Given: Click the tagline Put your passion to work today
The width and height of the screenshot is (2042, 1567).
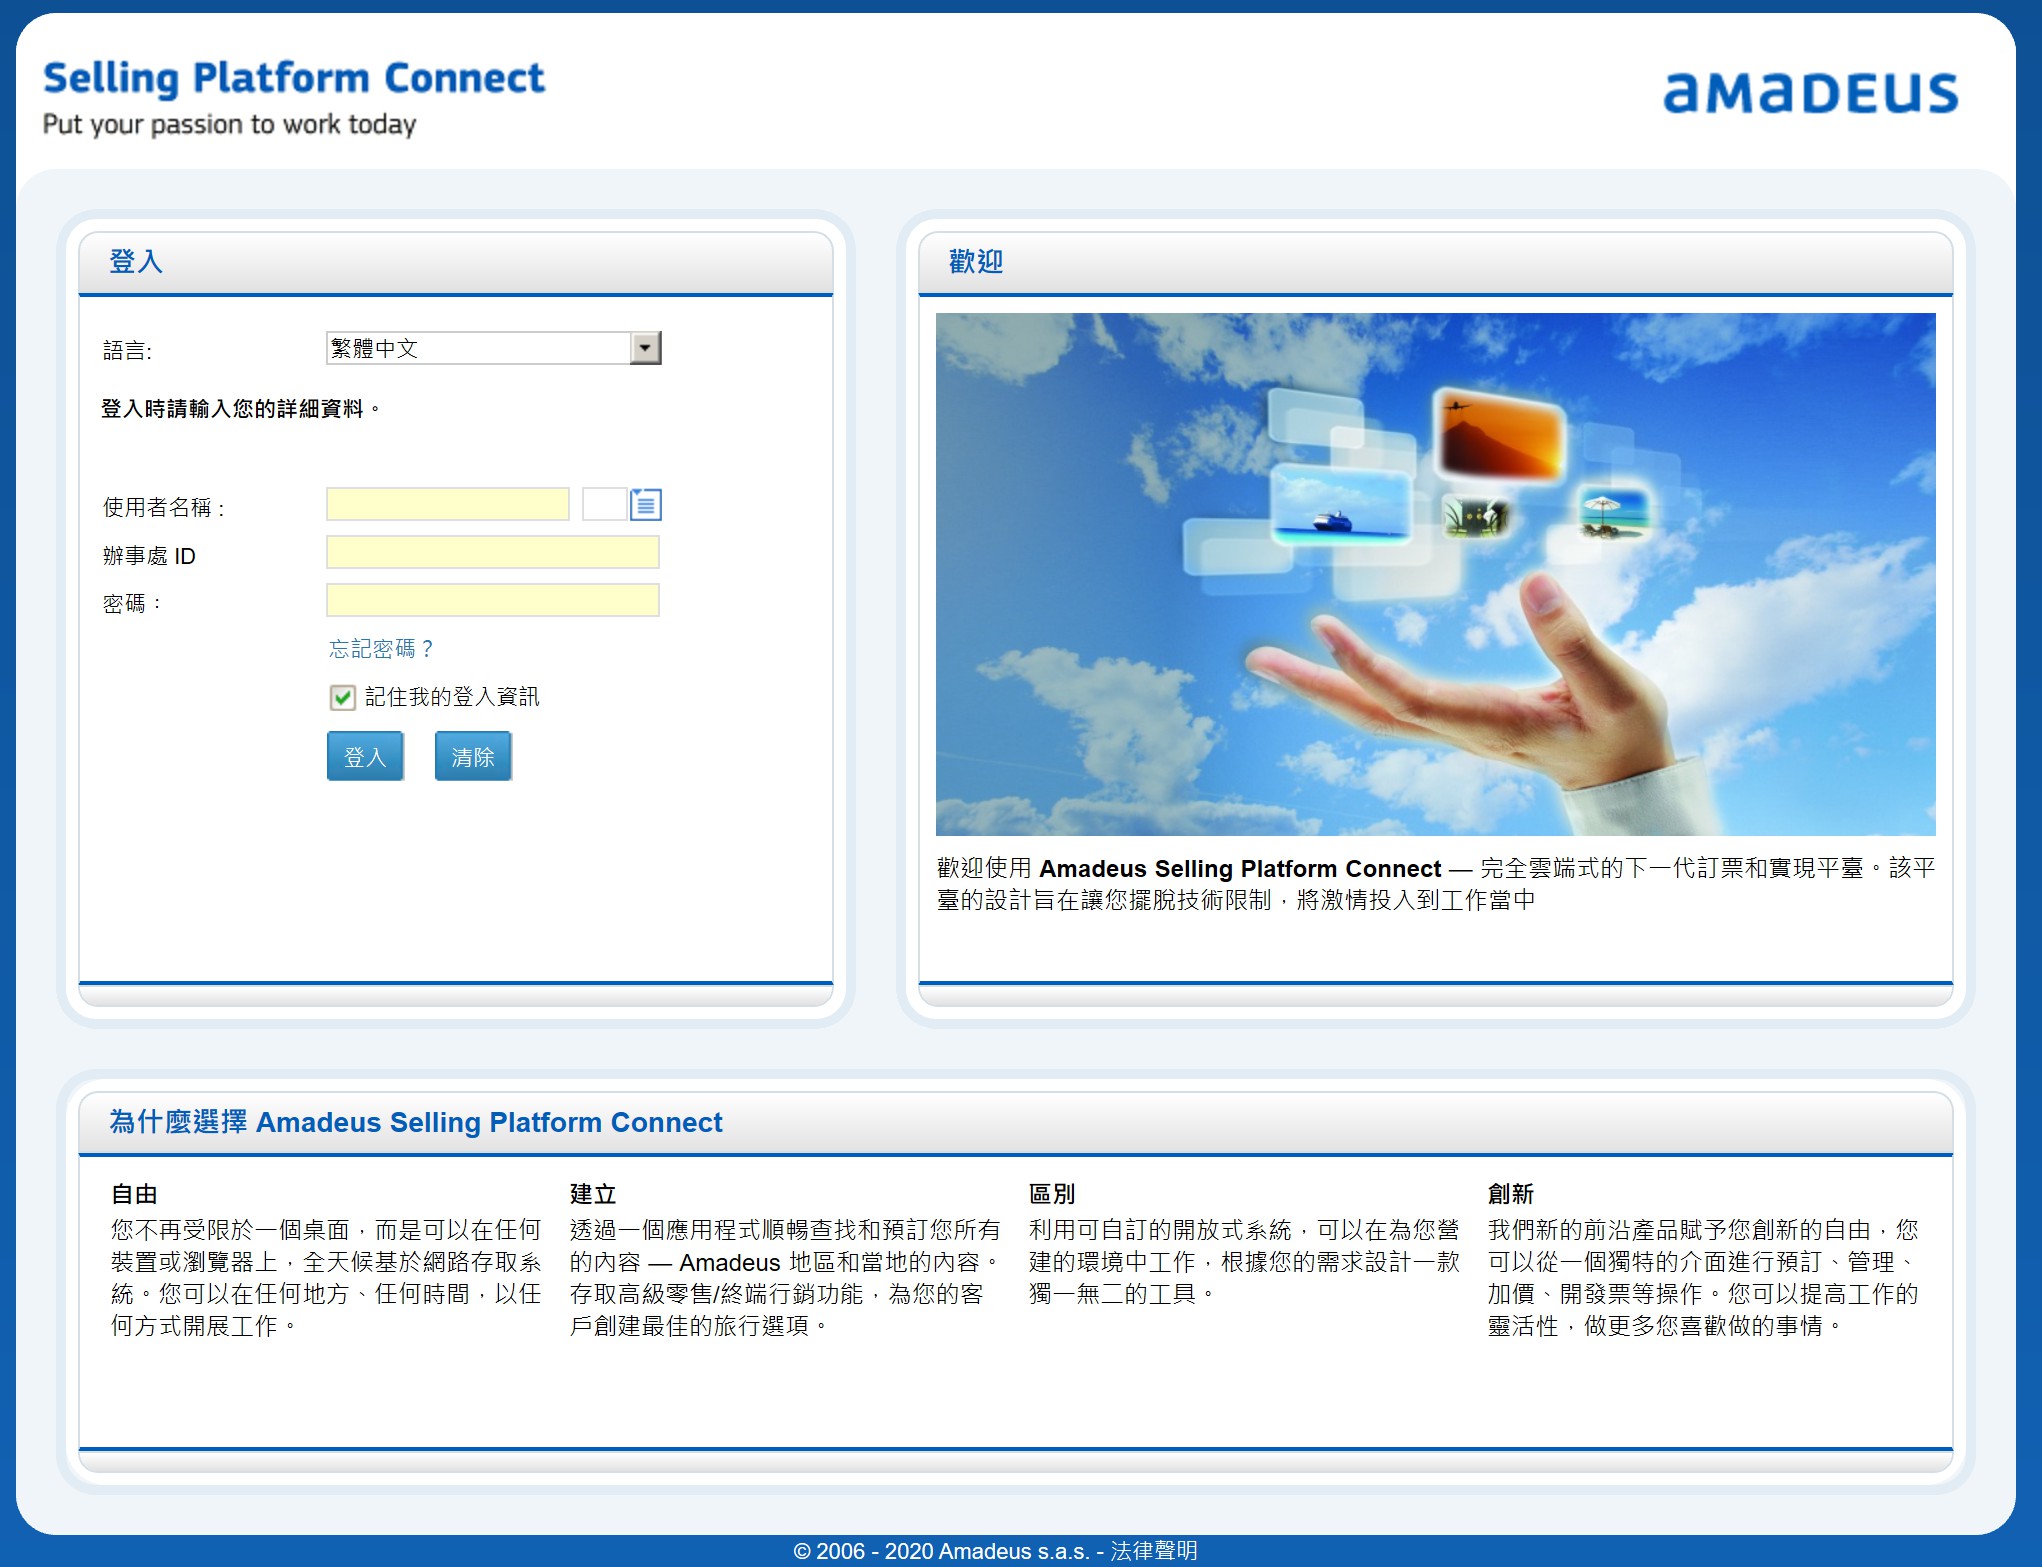Looking at the screenshot, I should pos(229,125).
